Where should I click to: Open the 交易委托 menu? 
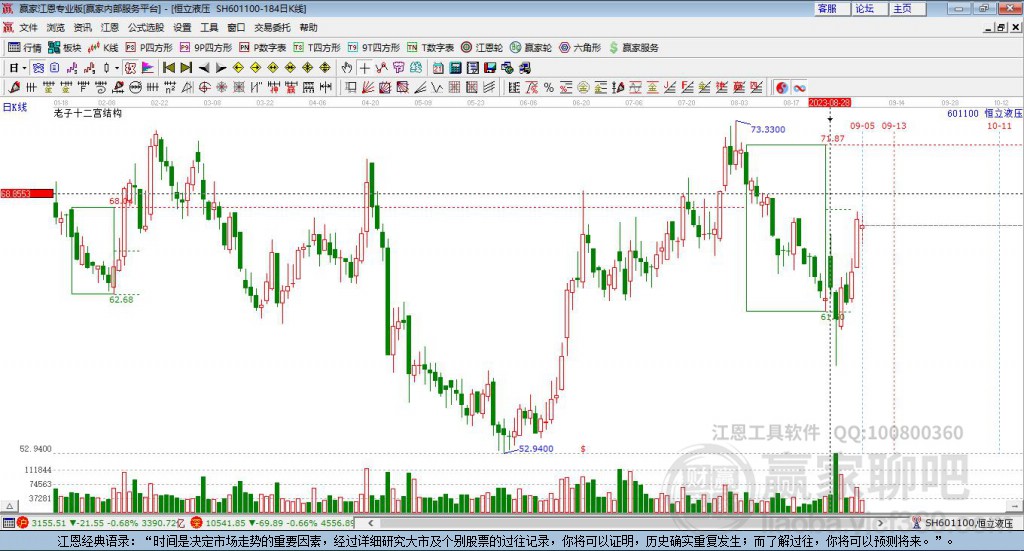pos(272,27)
